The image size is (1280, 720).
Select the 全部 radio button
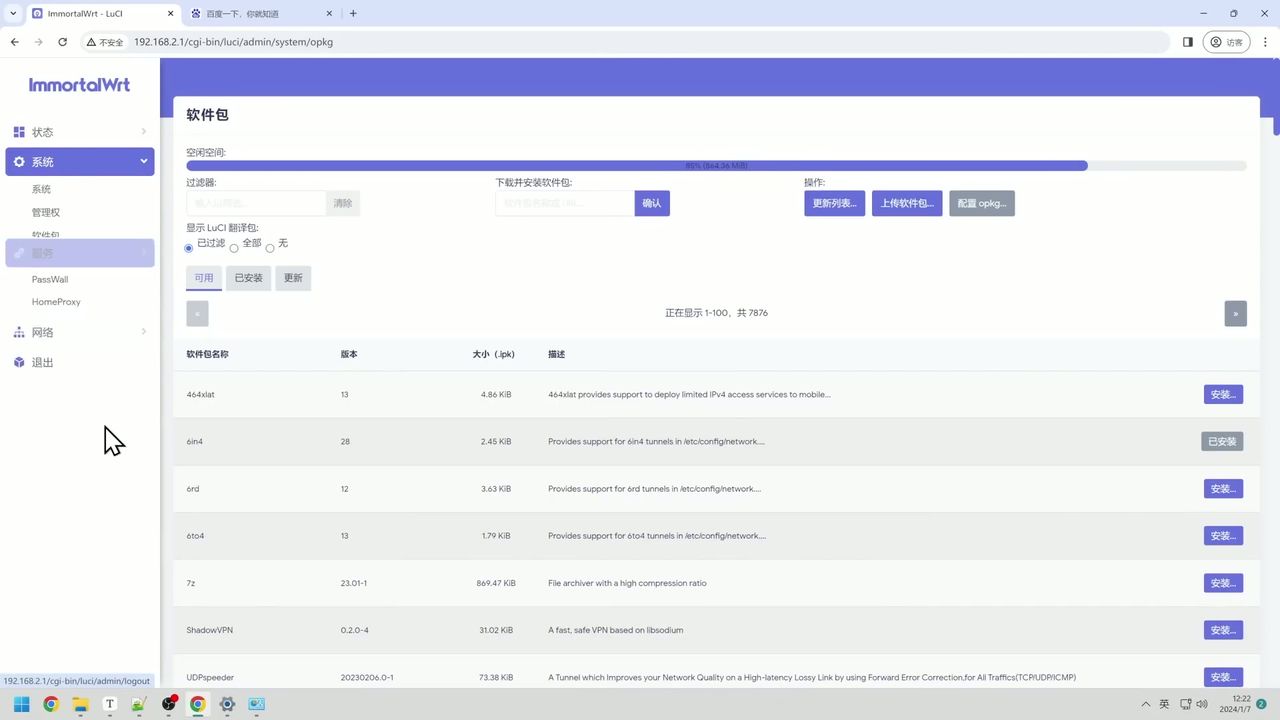234,248
